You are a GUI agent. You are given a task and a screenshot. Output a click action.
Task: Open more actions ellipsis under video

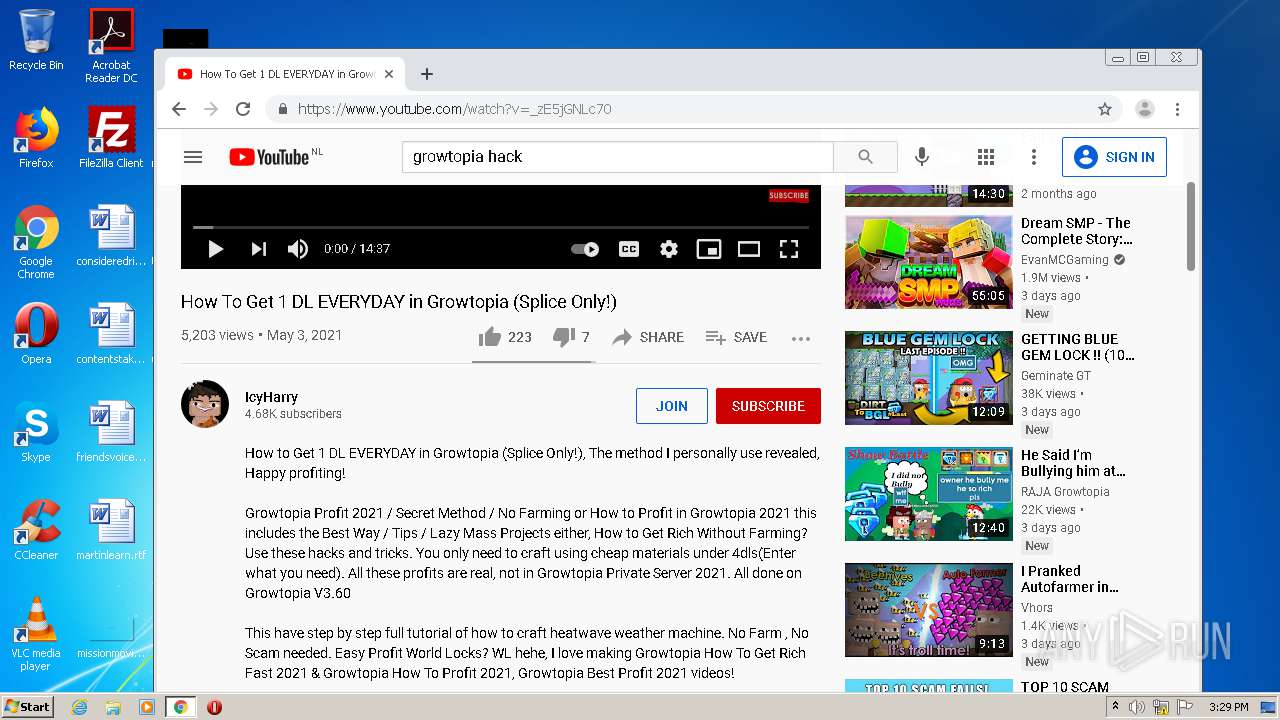pos(801,338)
